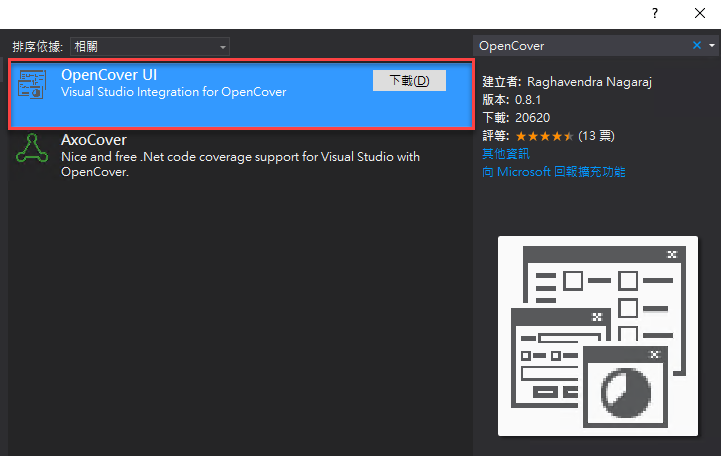The height and width of the screenshot is (456, 721).
Task: Open the dialog help question mark
Action: (x=655, y=13)
